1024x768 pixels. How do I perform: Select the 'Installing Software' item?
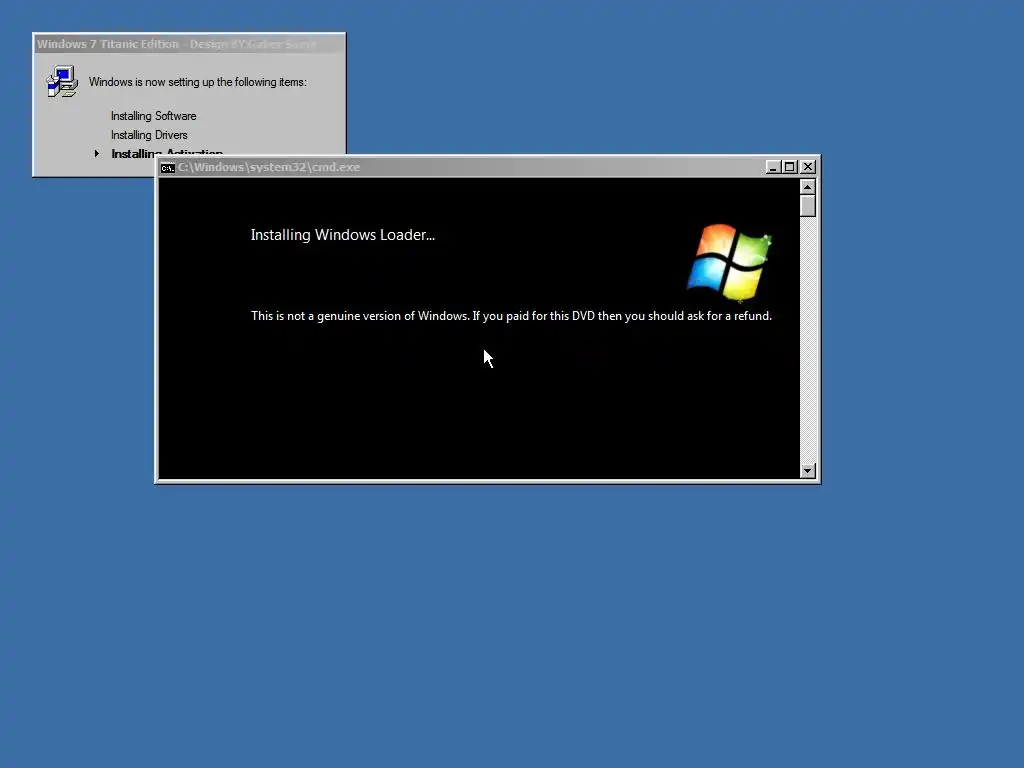tap(153, 116)
